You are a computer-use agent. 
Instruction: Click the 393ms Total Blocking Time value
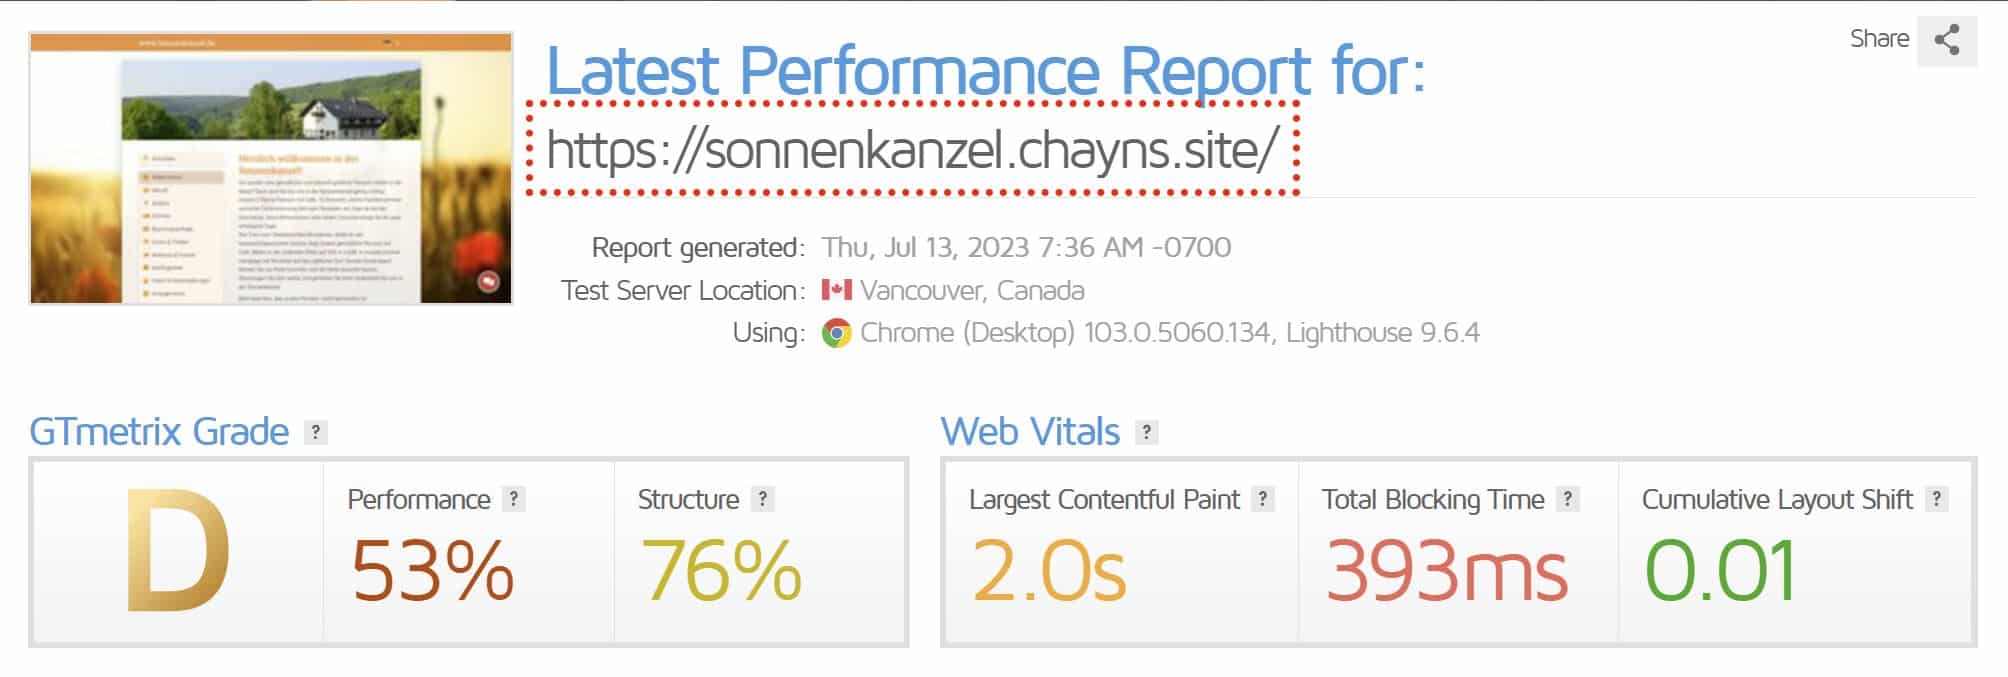pos(1446,570)
